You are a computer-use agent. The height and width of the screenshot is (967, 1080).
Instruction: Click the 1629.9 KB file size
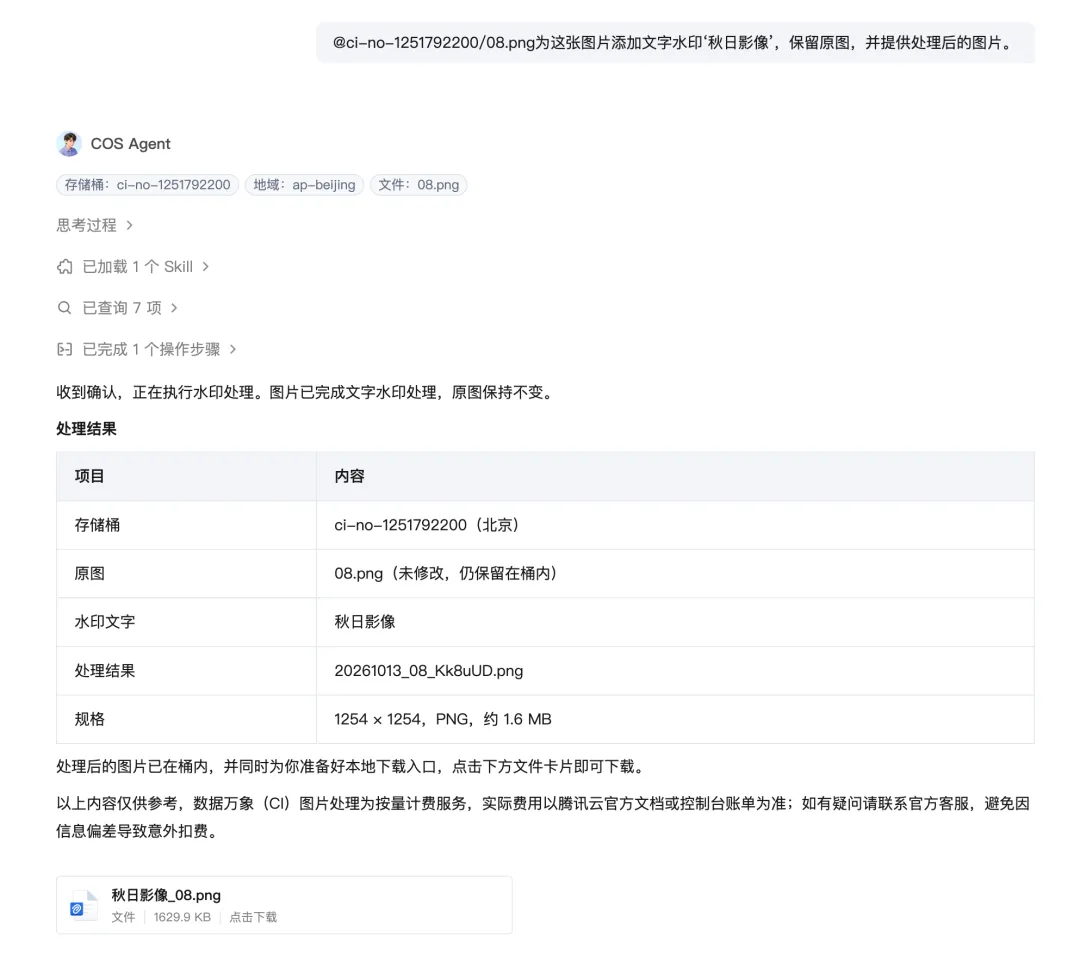click(182, 917)
